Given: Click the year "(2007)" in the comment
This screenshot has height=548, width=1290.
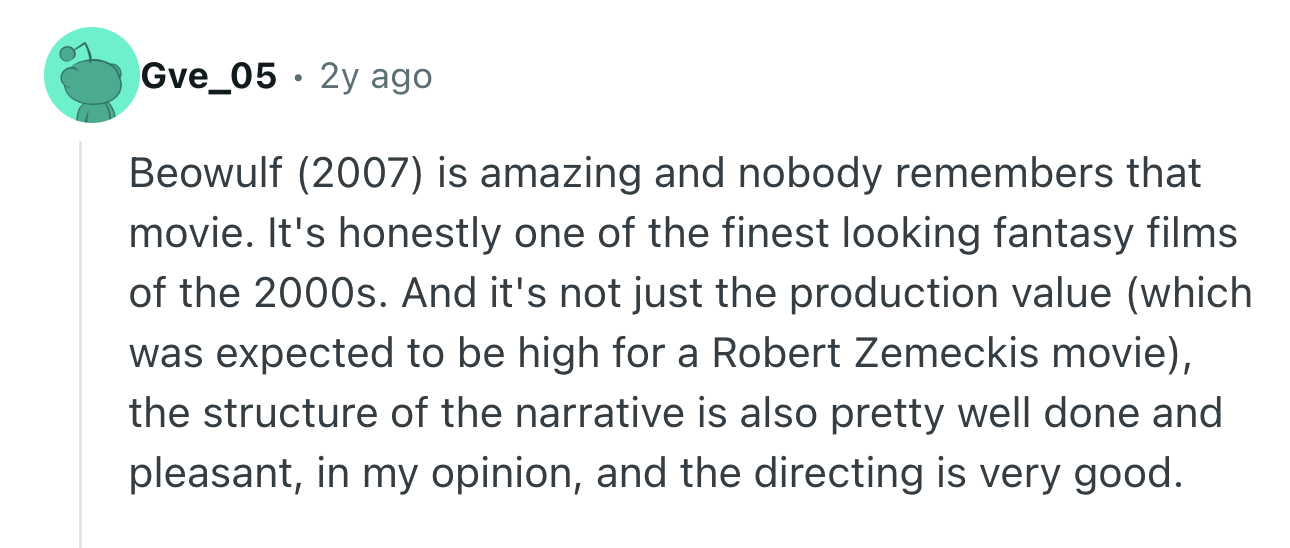Looking at the screenshot, I should [351, 174].
